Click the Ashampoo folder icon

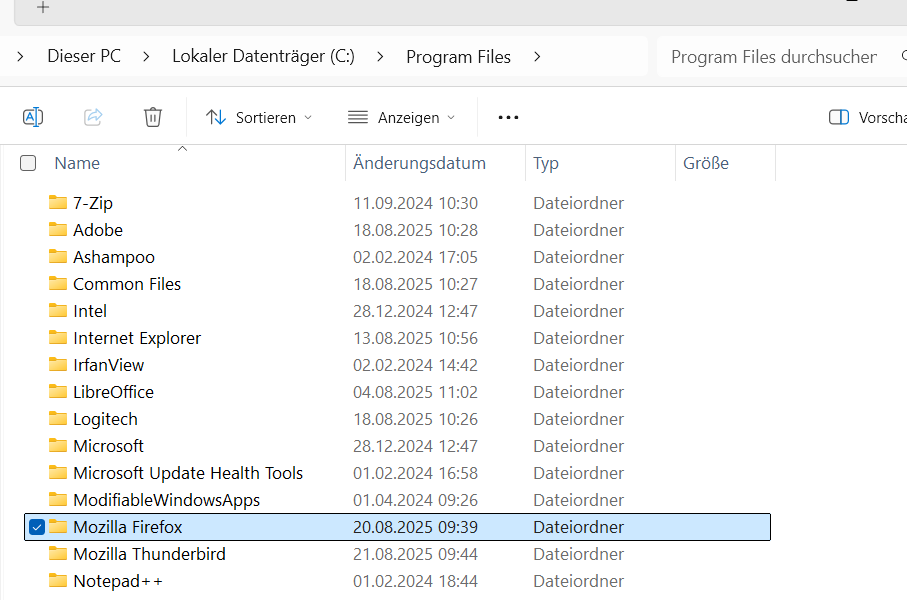pyautogui.click(x=58, y=256)
